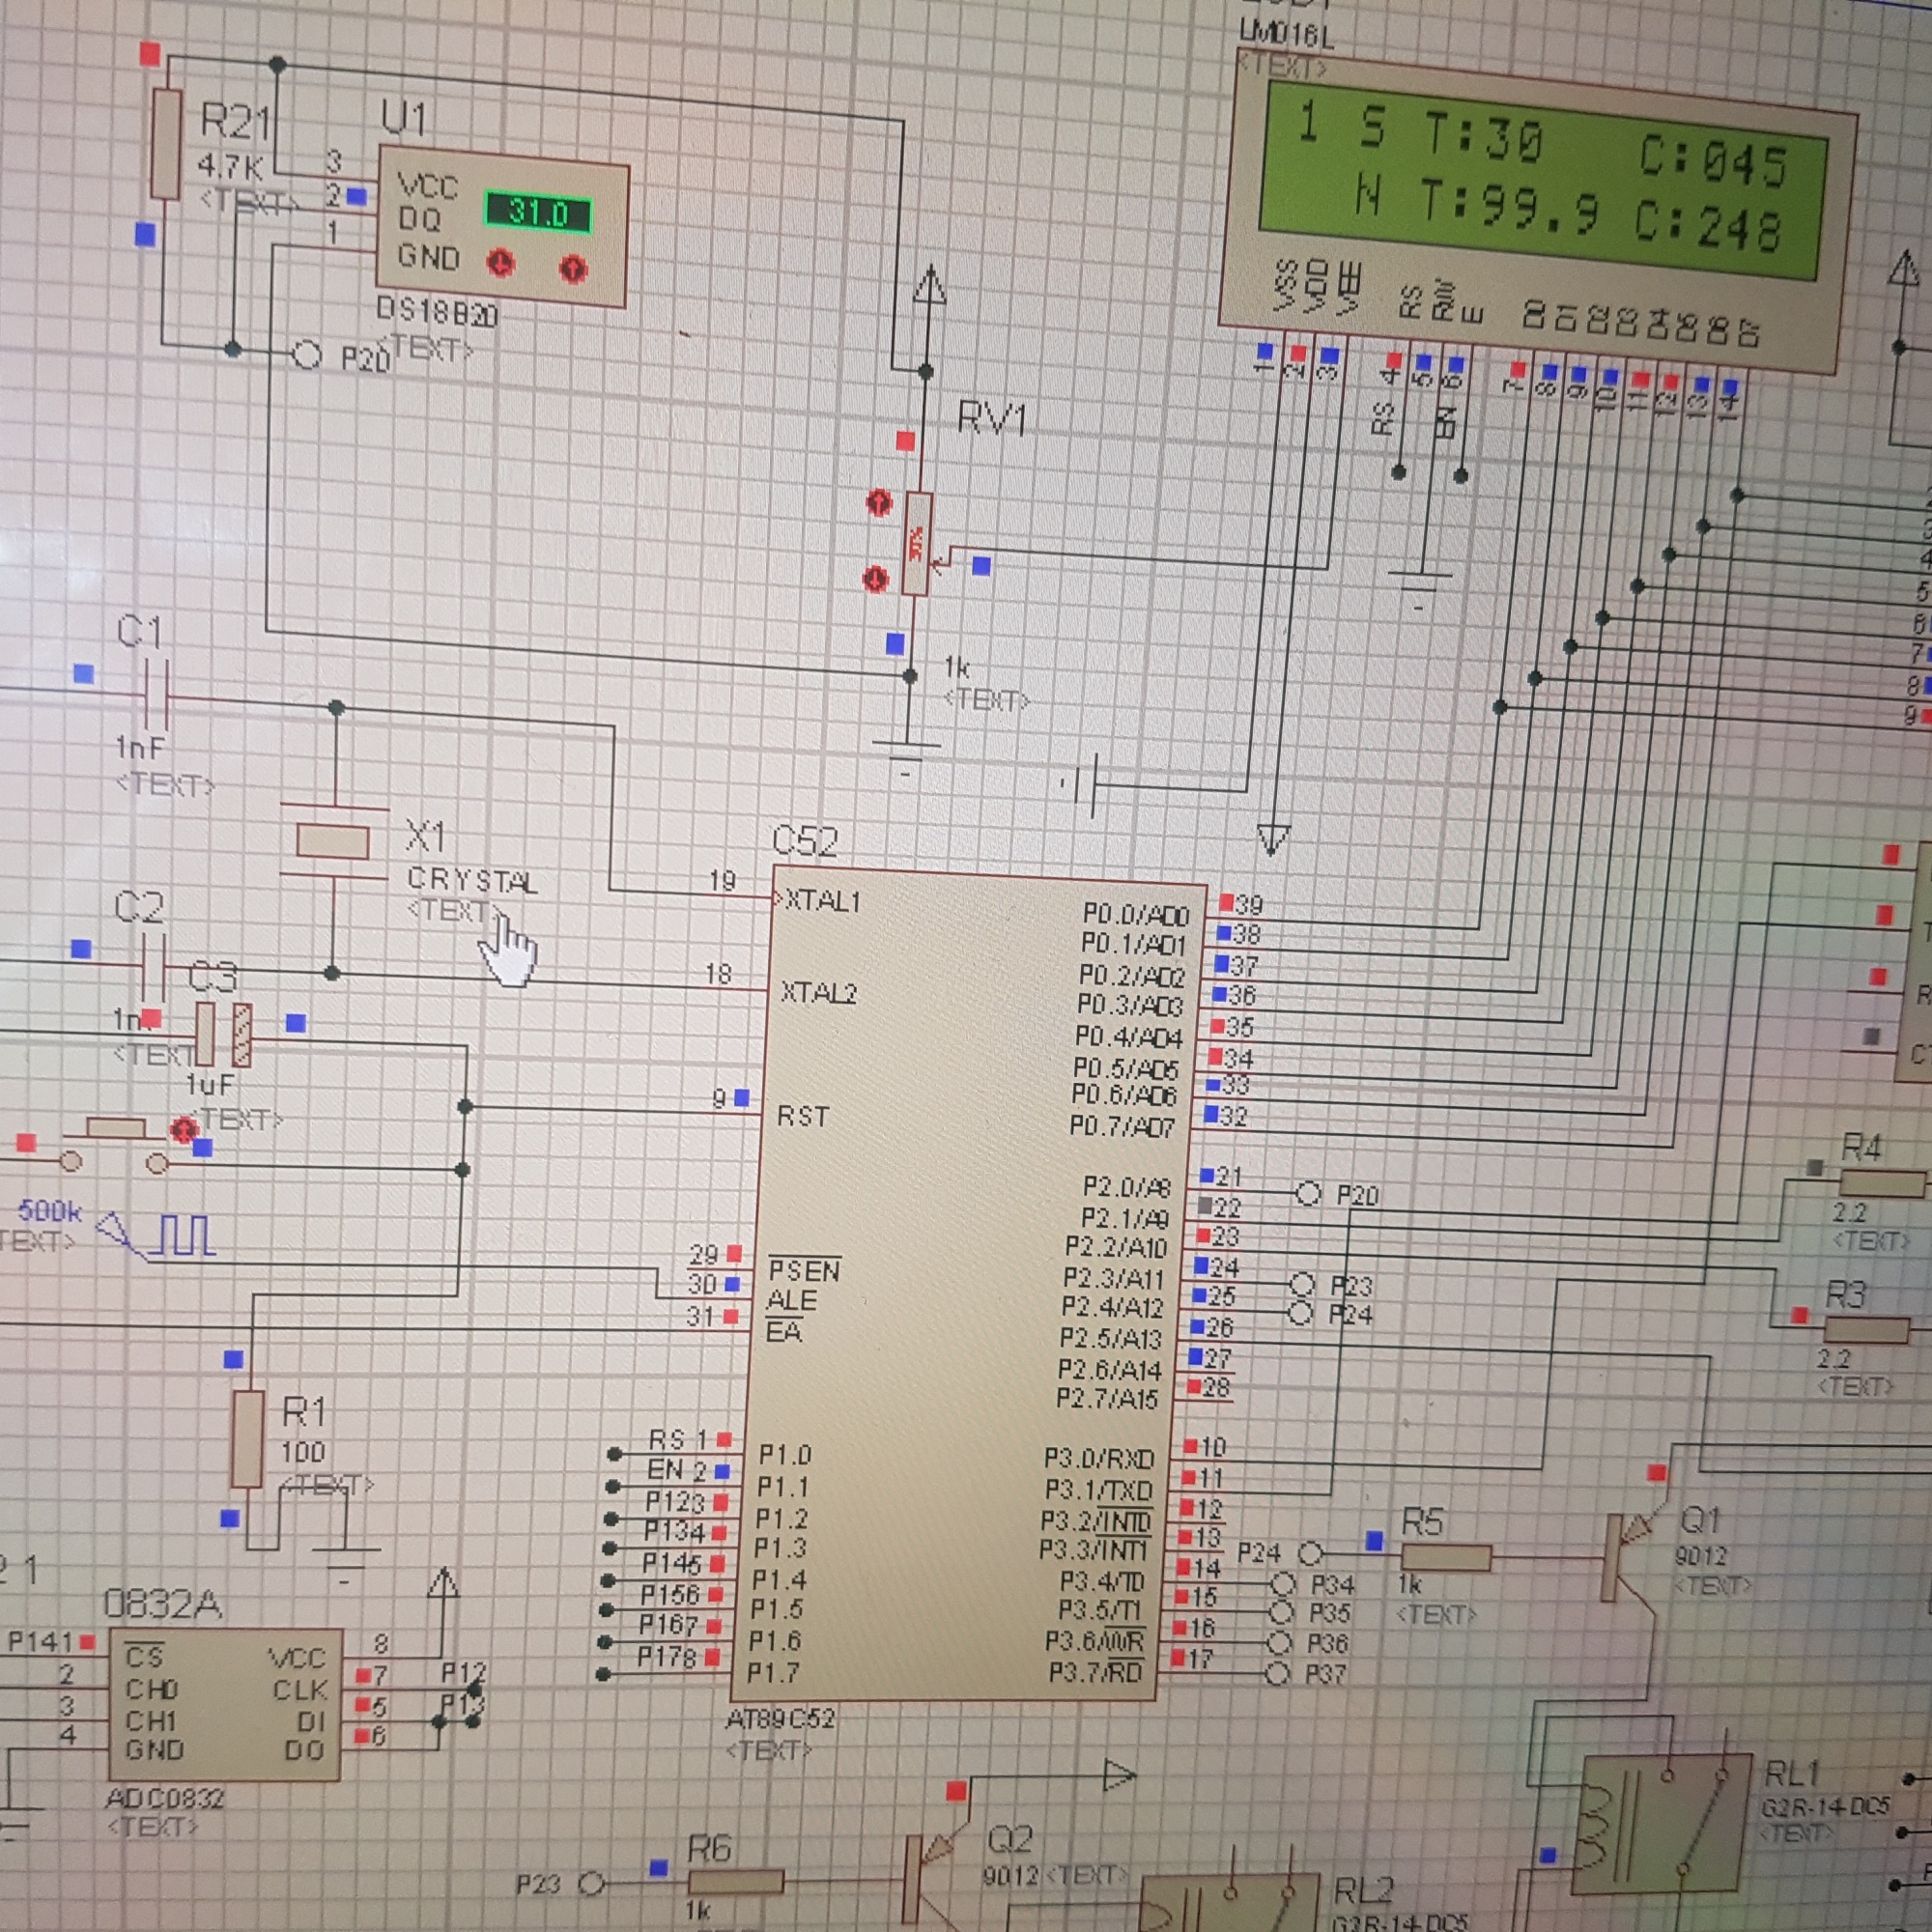Viewport: 1932px width, 1932px height.
Task: Click the XTAL2 pin label
Action: click(818, 992)
